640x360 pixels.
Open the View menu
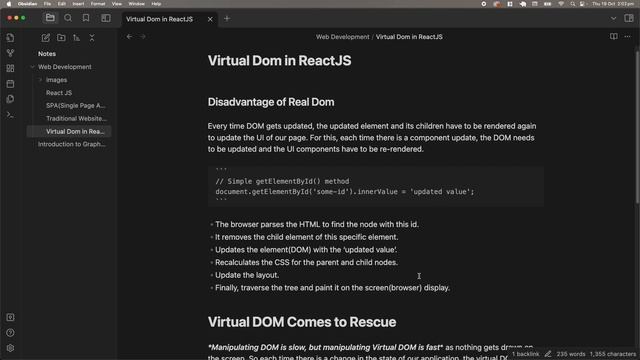coord(117,4)
